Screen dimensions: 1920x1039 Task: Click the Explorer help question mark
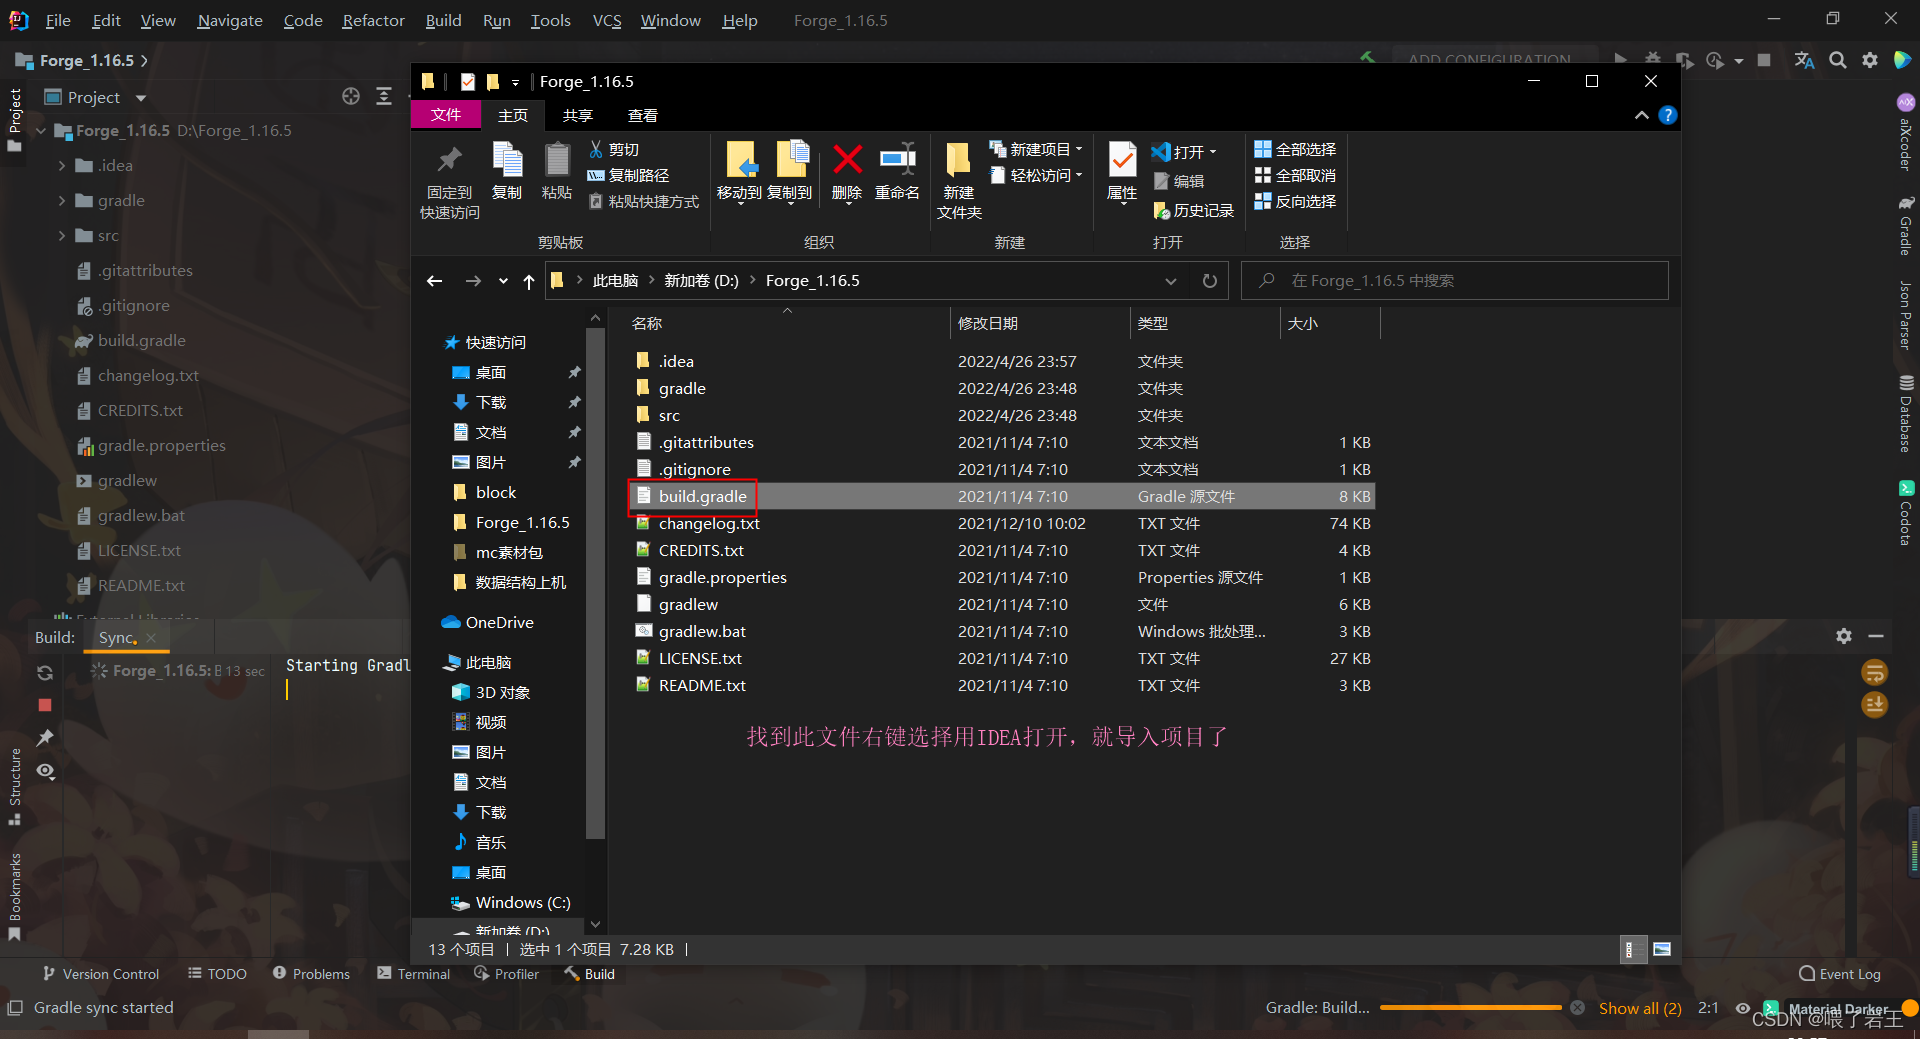tap(1667, 115)
